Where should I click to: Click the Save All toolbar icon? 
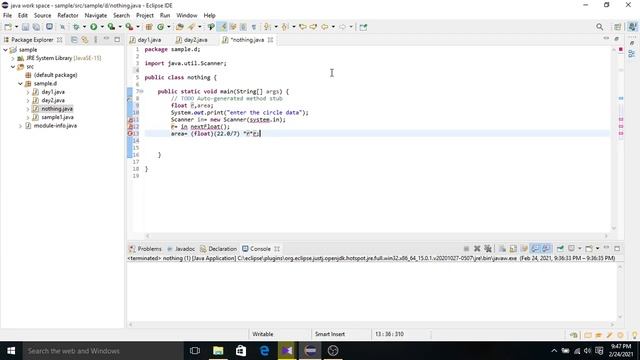[36, 27]
